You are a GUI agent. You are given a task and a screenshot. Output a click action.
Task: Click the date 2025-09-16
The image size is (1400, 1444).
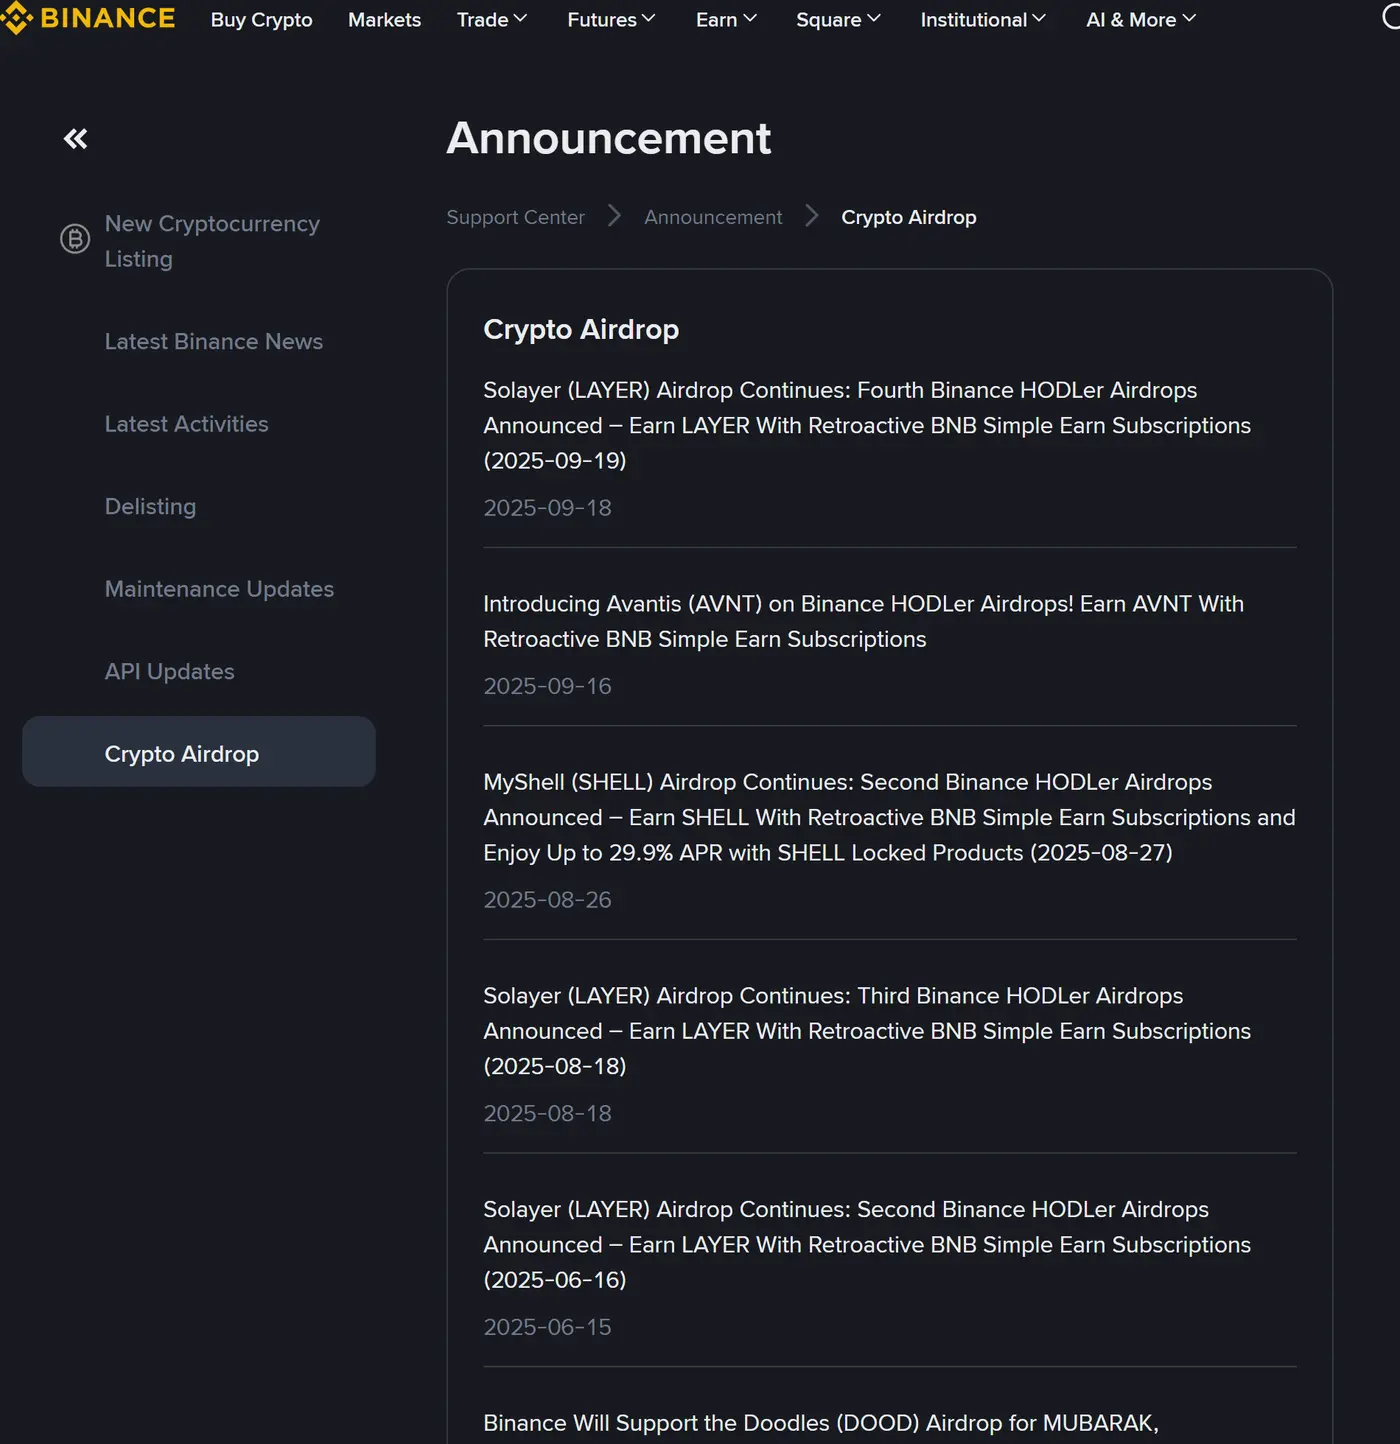click(x=547, y=686)
